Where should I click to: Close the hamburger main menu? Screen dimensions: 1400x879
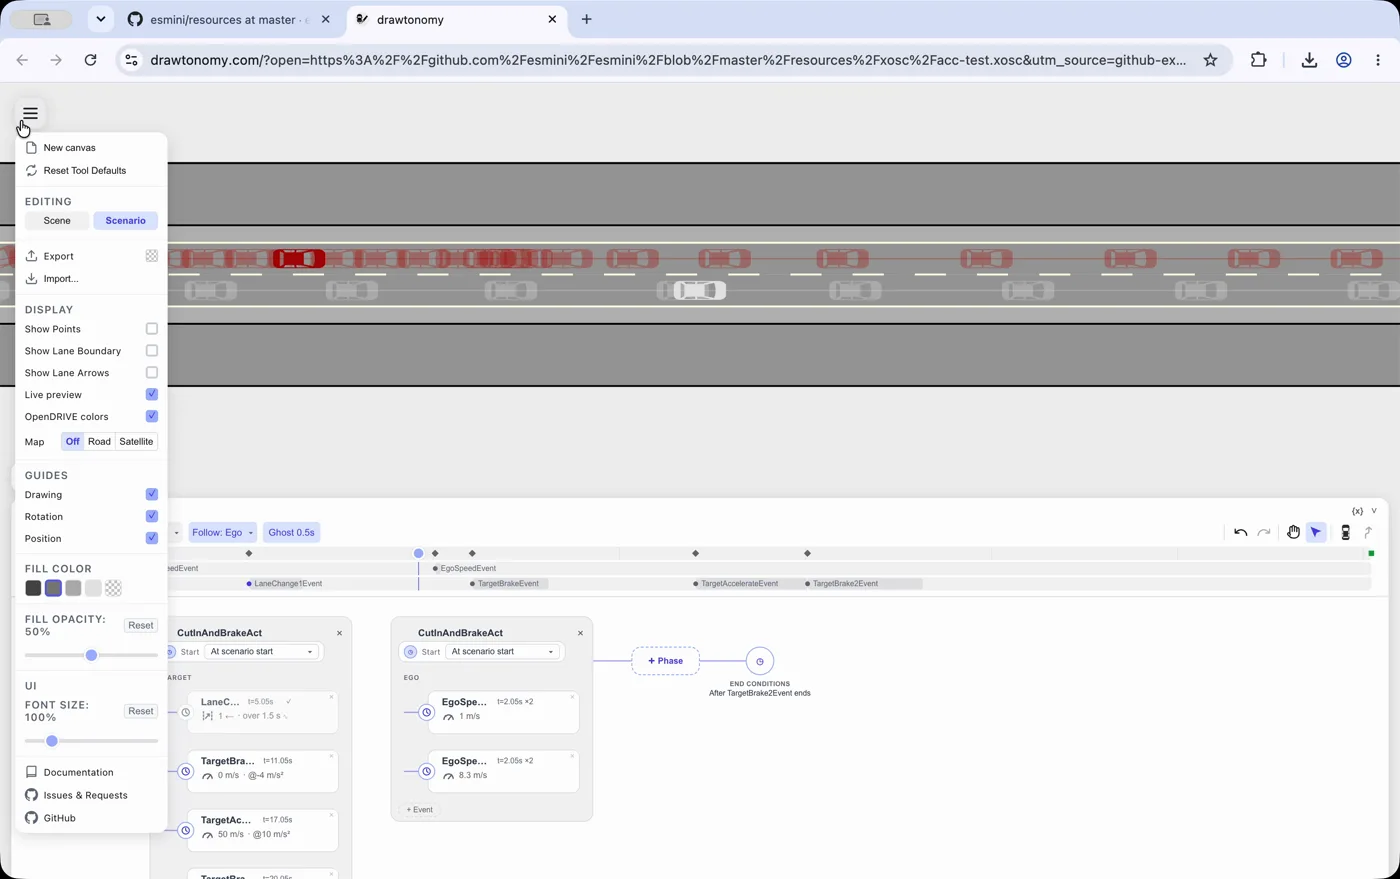tap(30, 113)
